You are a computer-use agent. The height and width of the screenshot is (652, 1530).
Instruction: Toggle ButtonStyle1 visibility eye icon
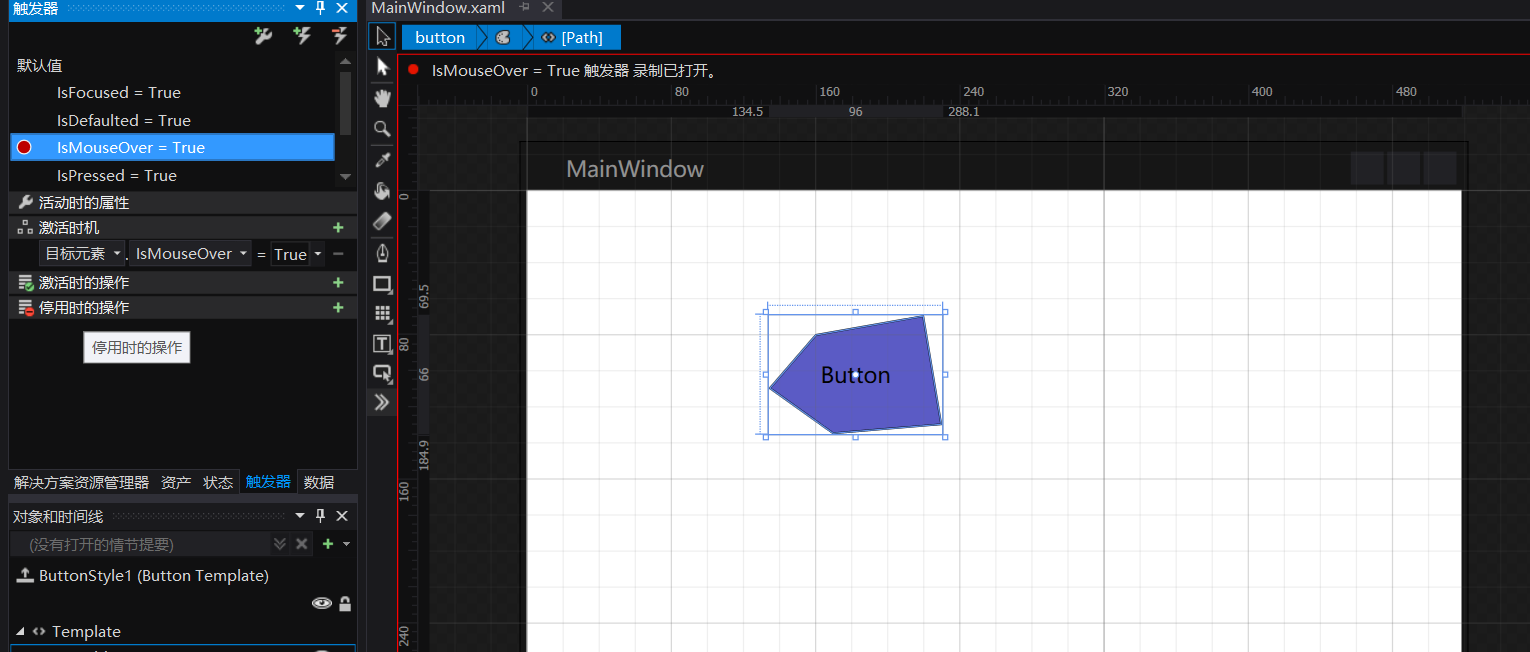point(322,603)
